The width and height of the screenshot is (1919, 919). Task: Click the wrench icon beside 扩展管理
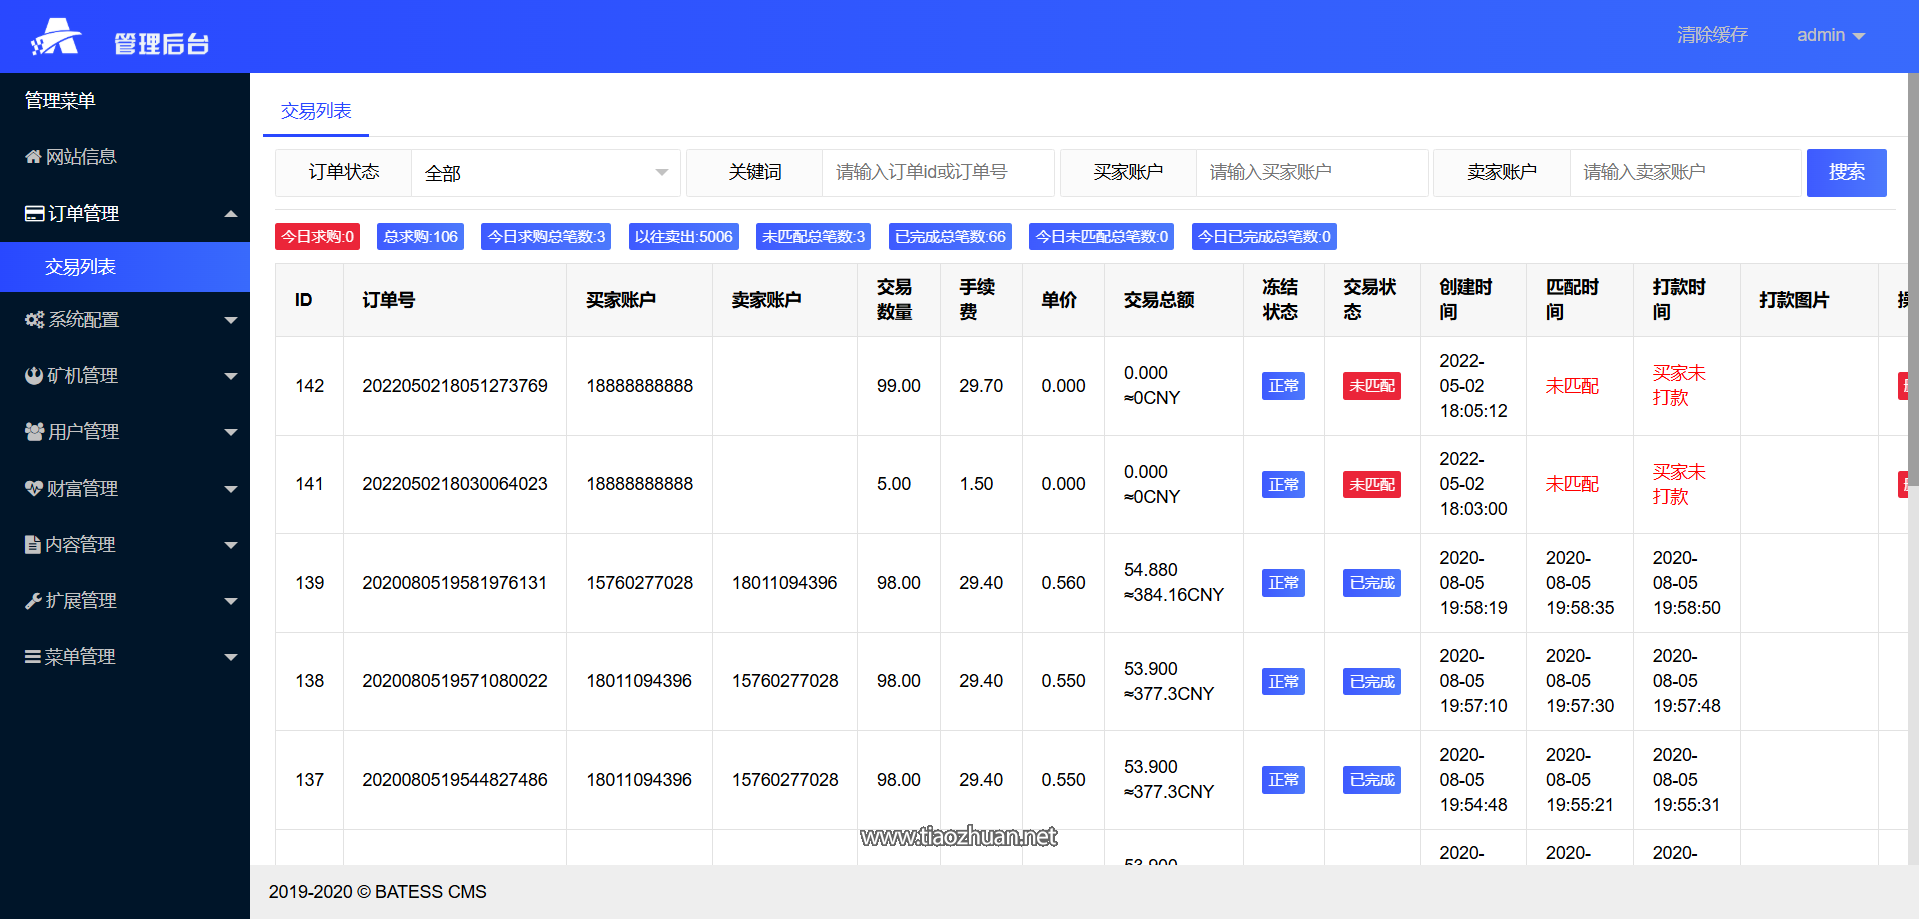click(33, 601)
